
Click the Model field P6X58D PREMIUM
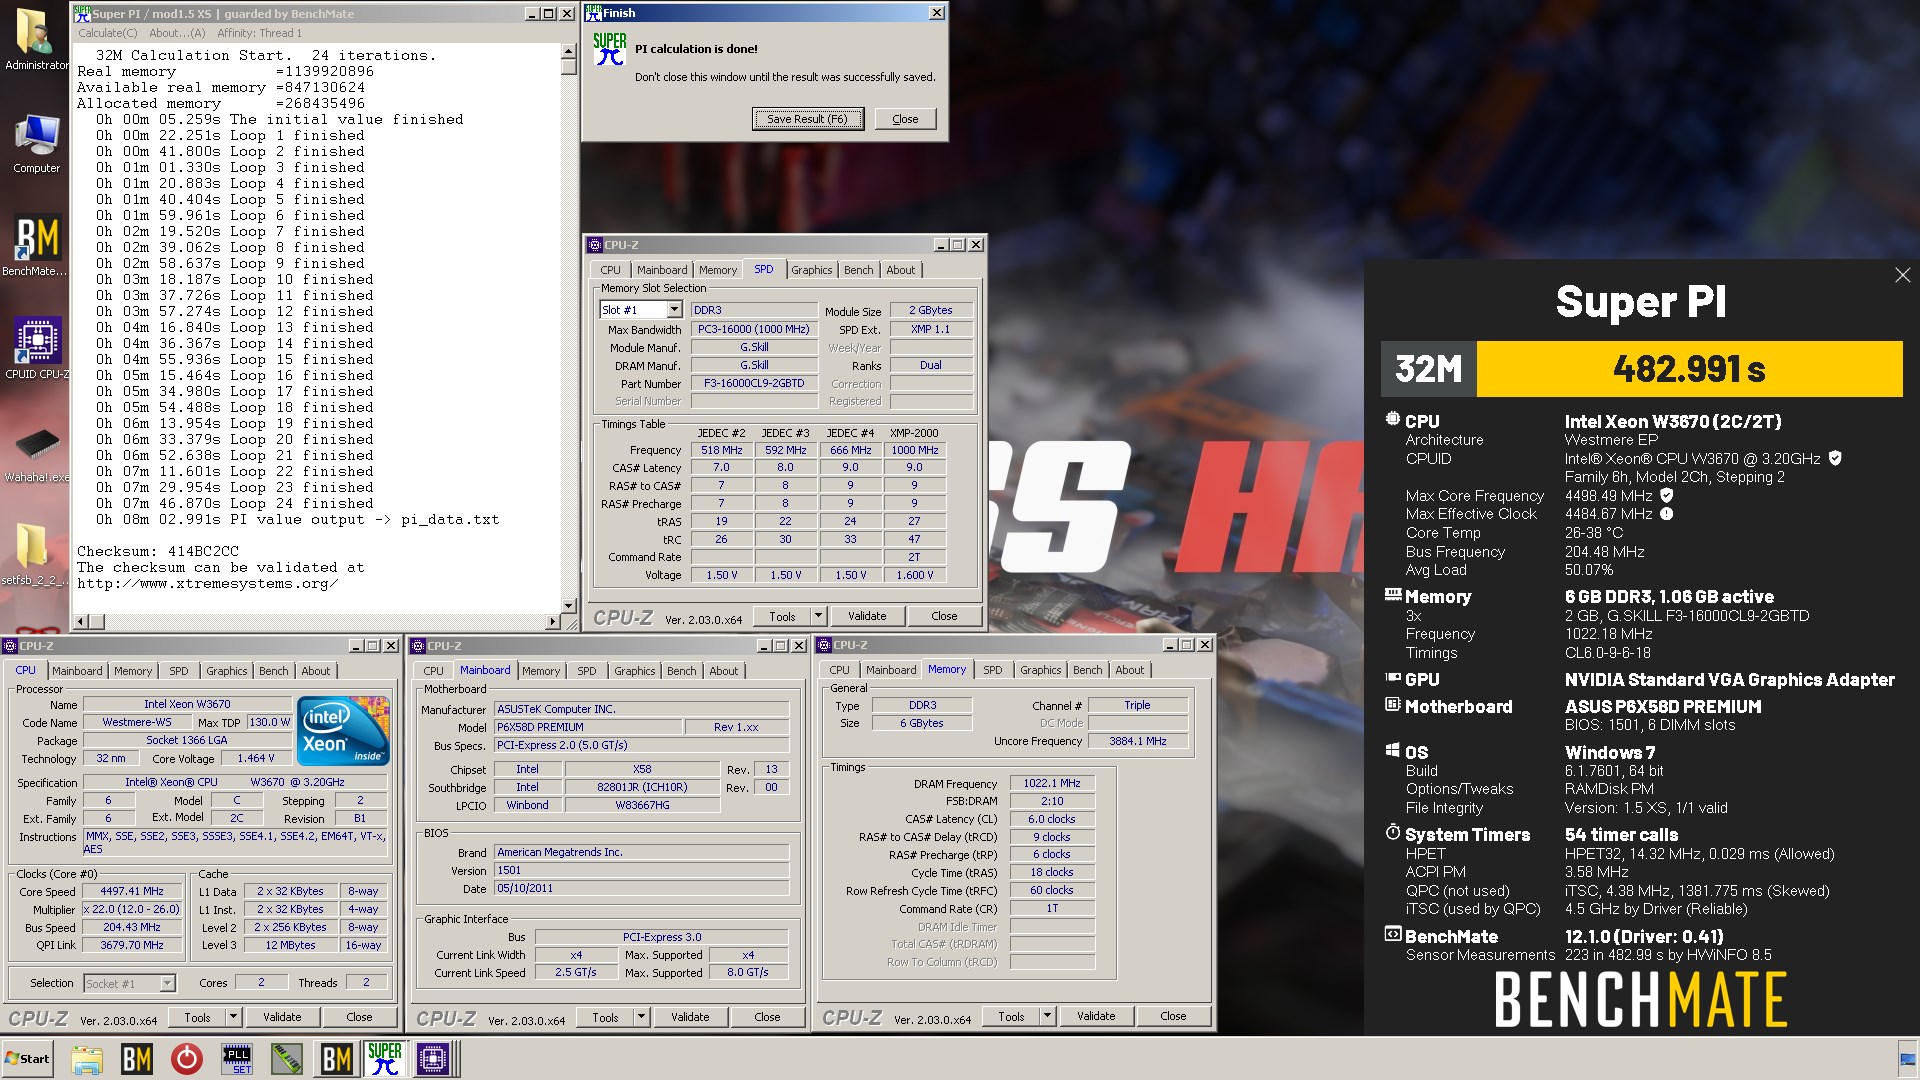tap(588, 727)
